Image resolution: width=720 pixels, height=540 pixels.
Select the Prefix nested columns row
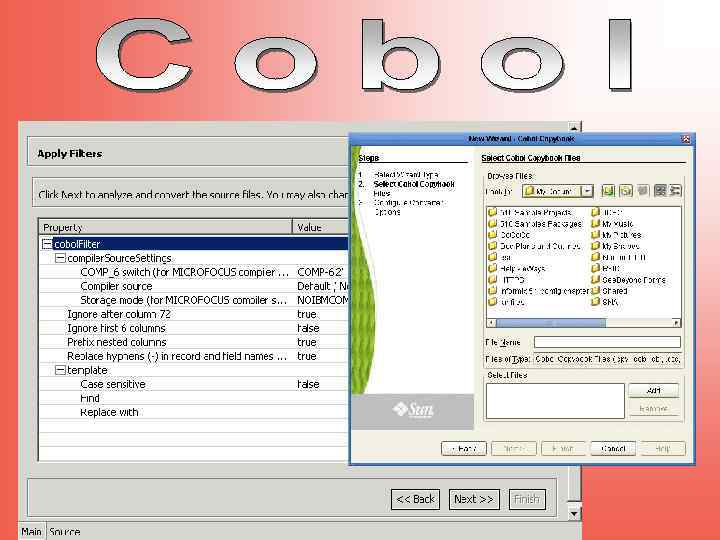click(x=194, y=342)
